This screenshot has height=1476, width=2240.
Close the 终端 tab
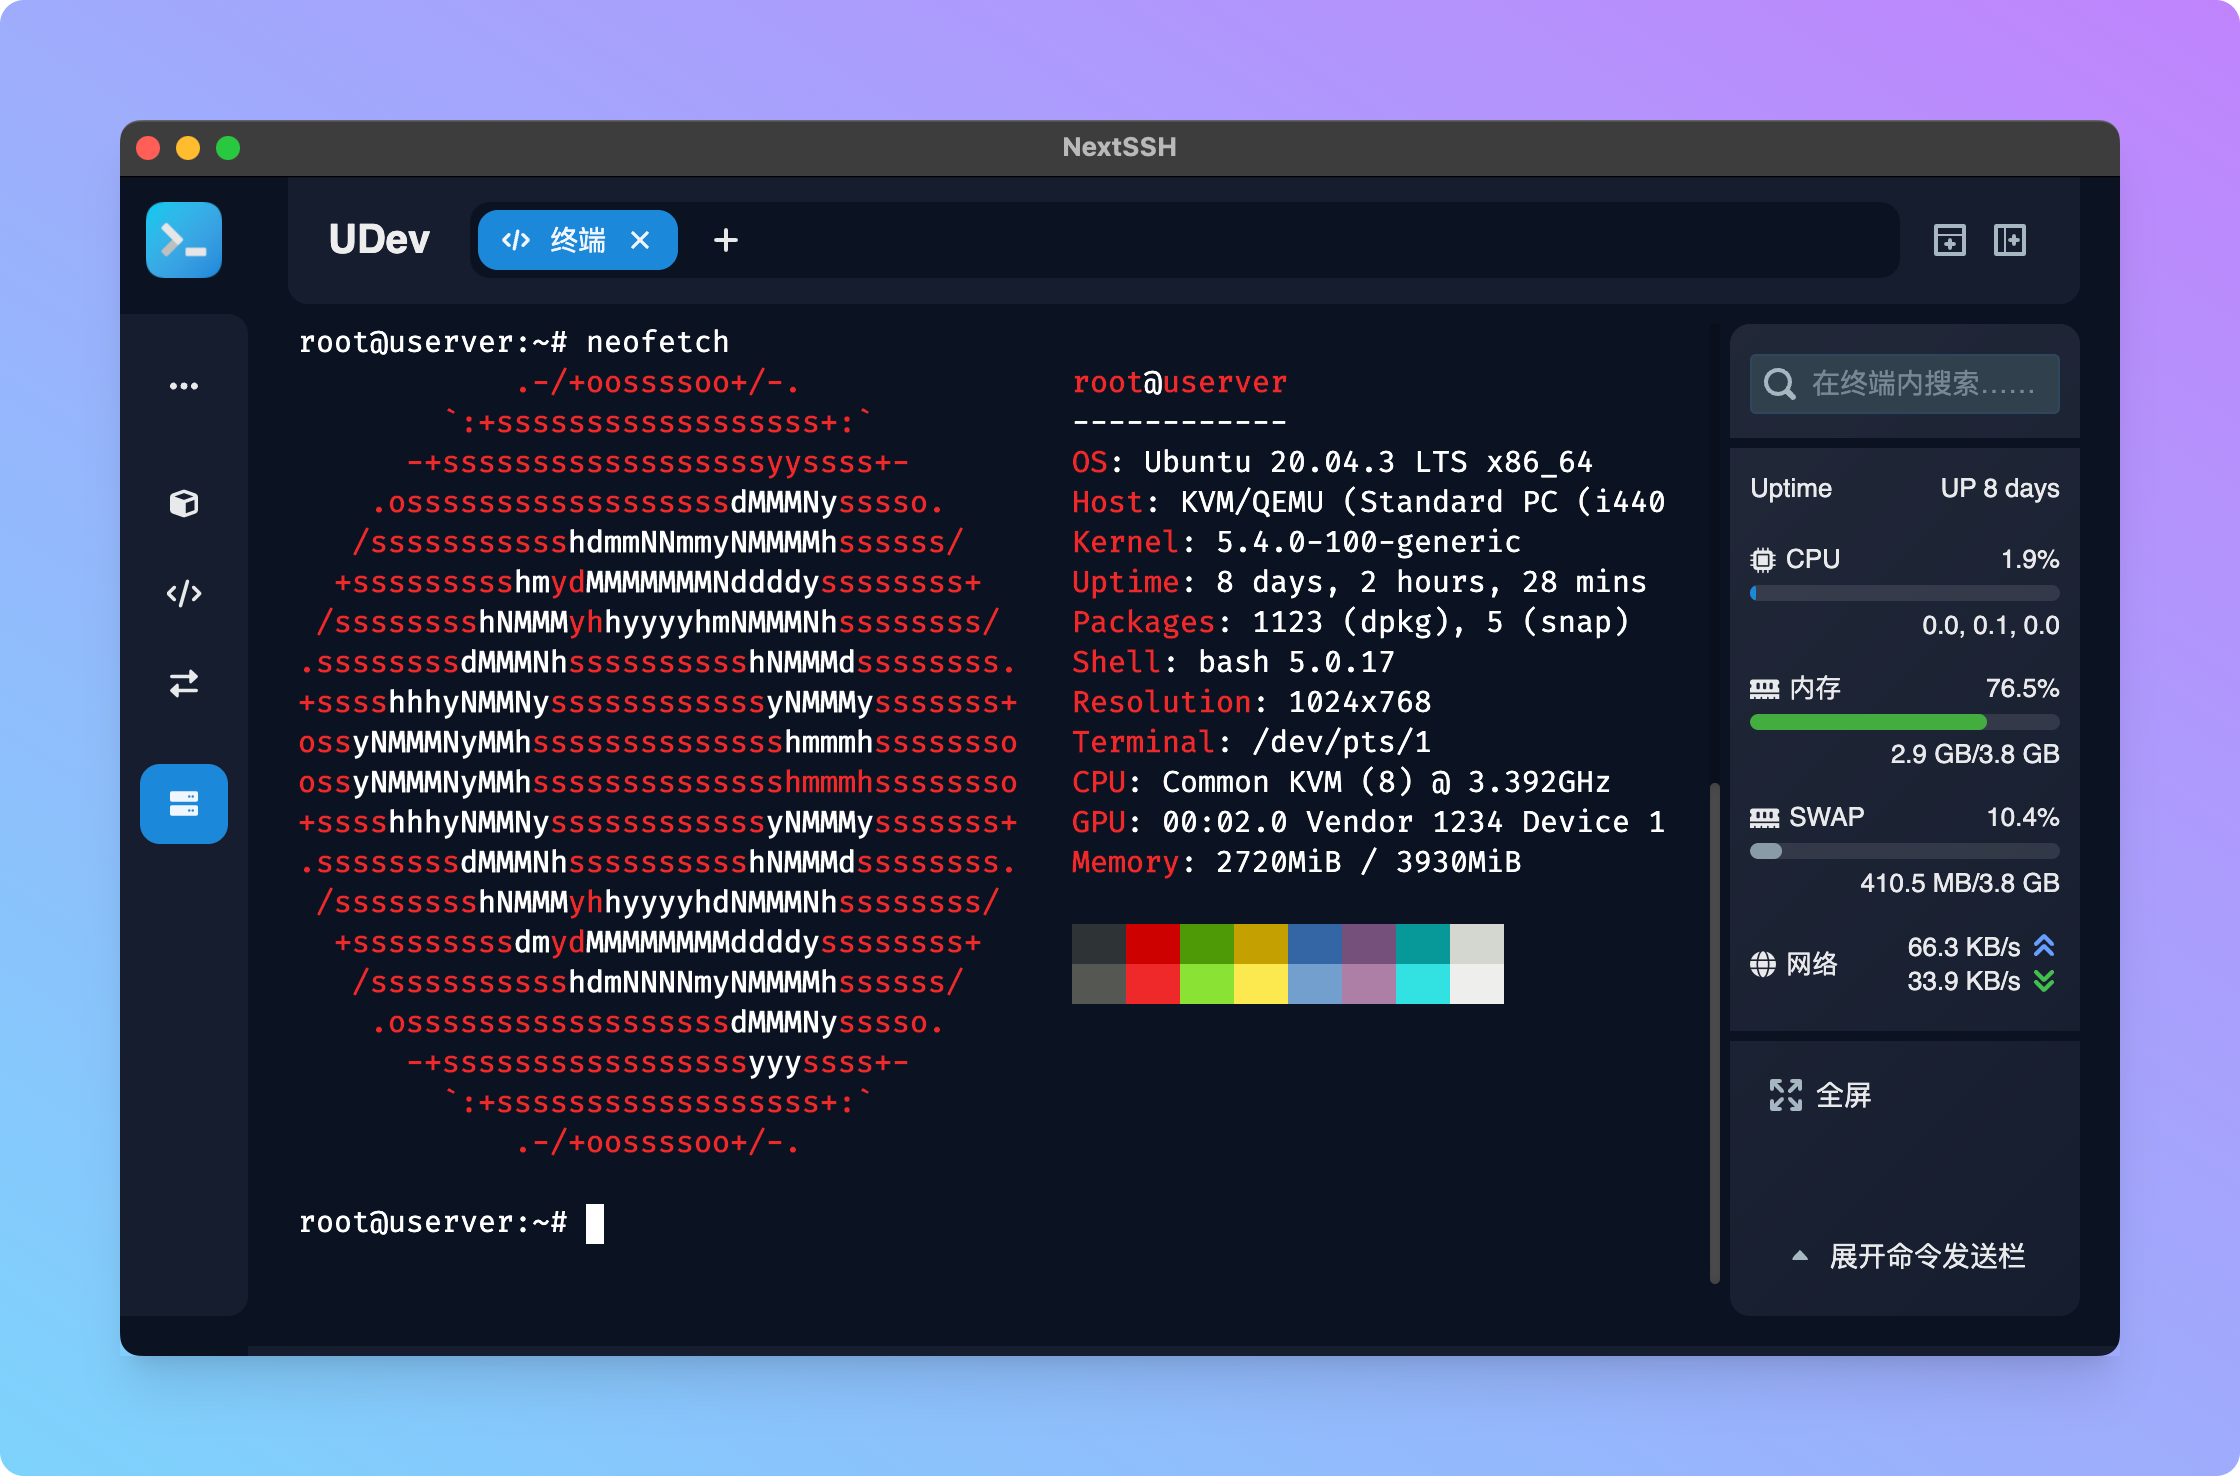640,240
